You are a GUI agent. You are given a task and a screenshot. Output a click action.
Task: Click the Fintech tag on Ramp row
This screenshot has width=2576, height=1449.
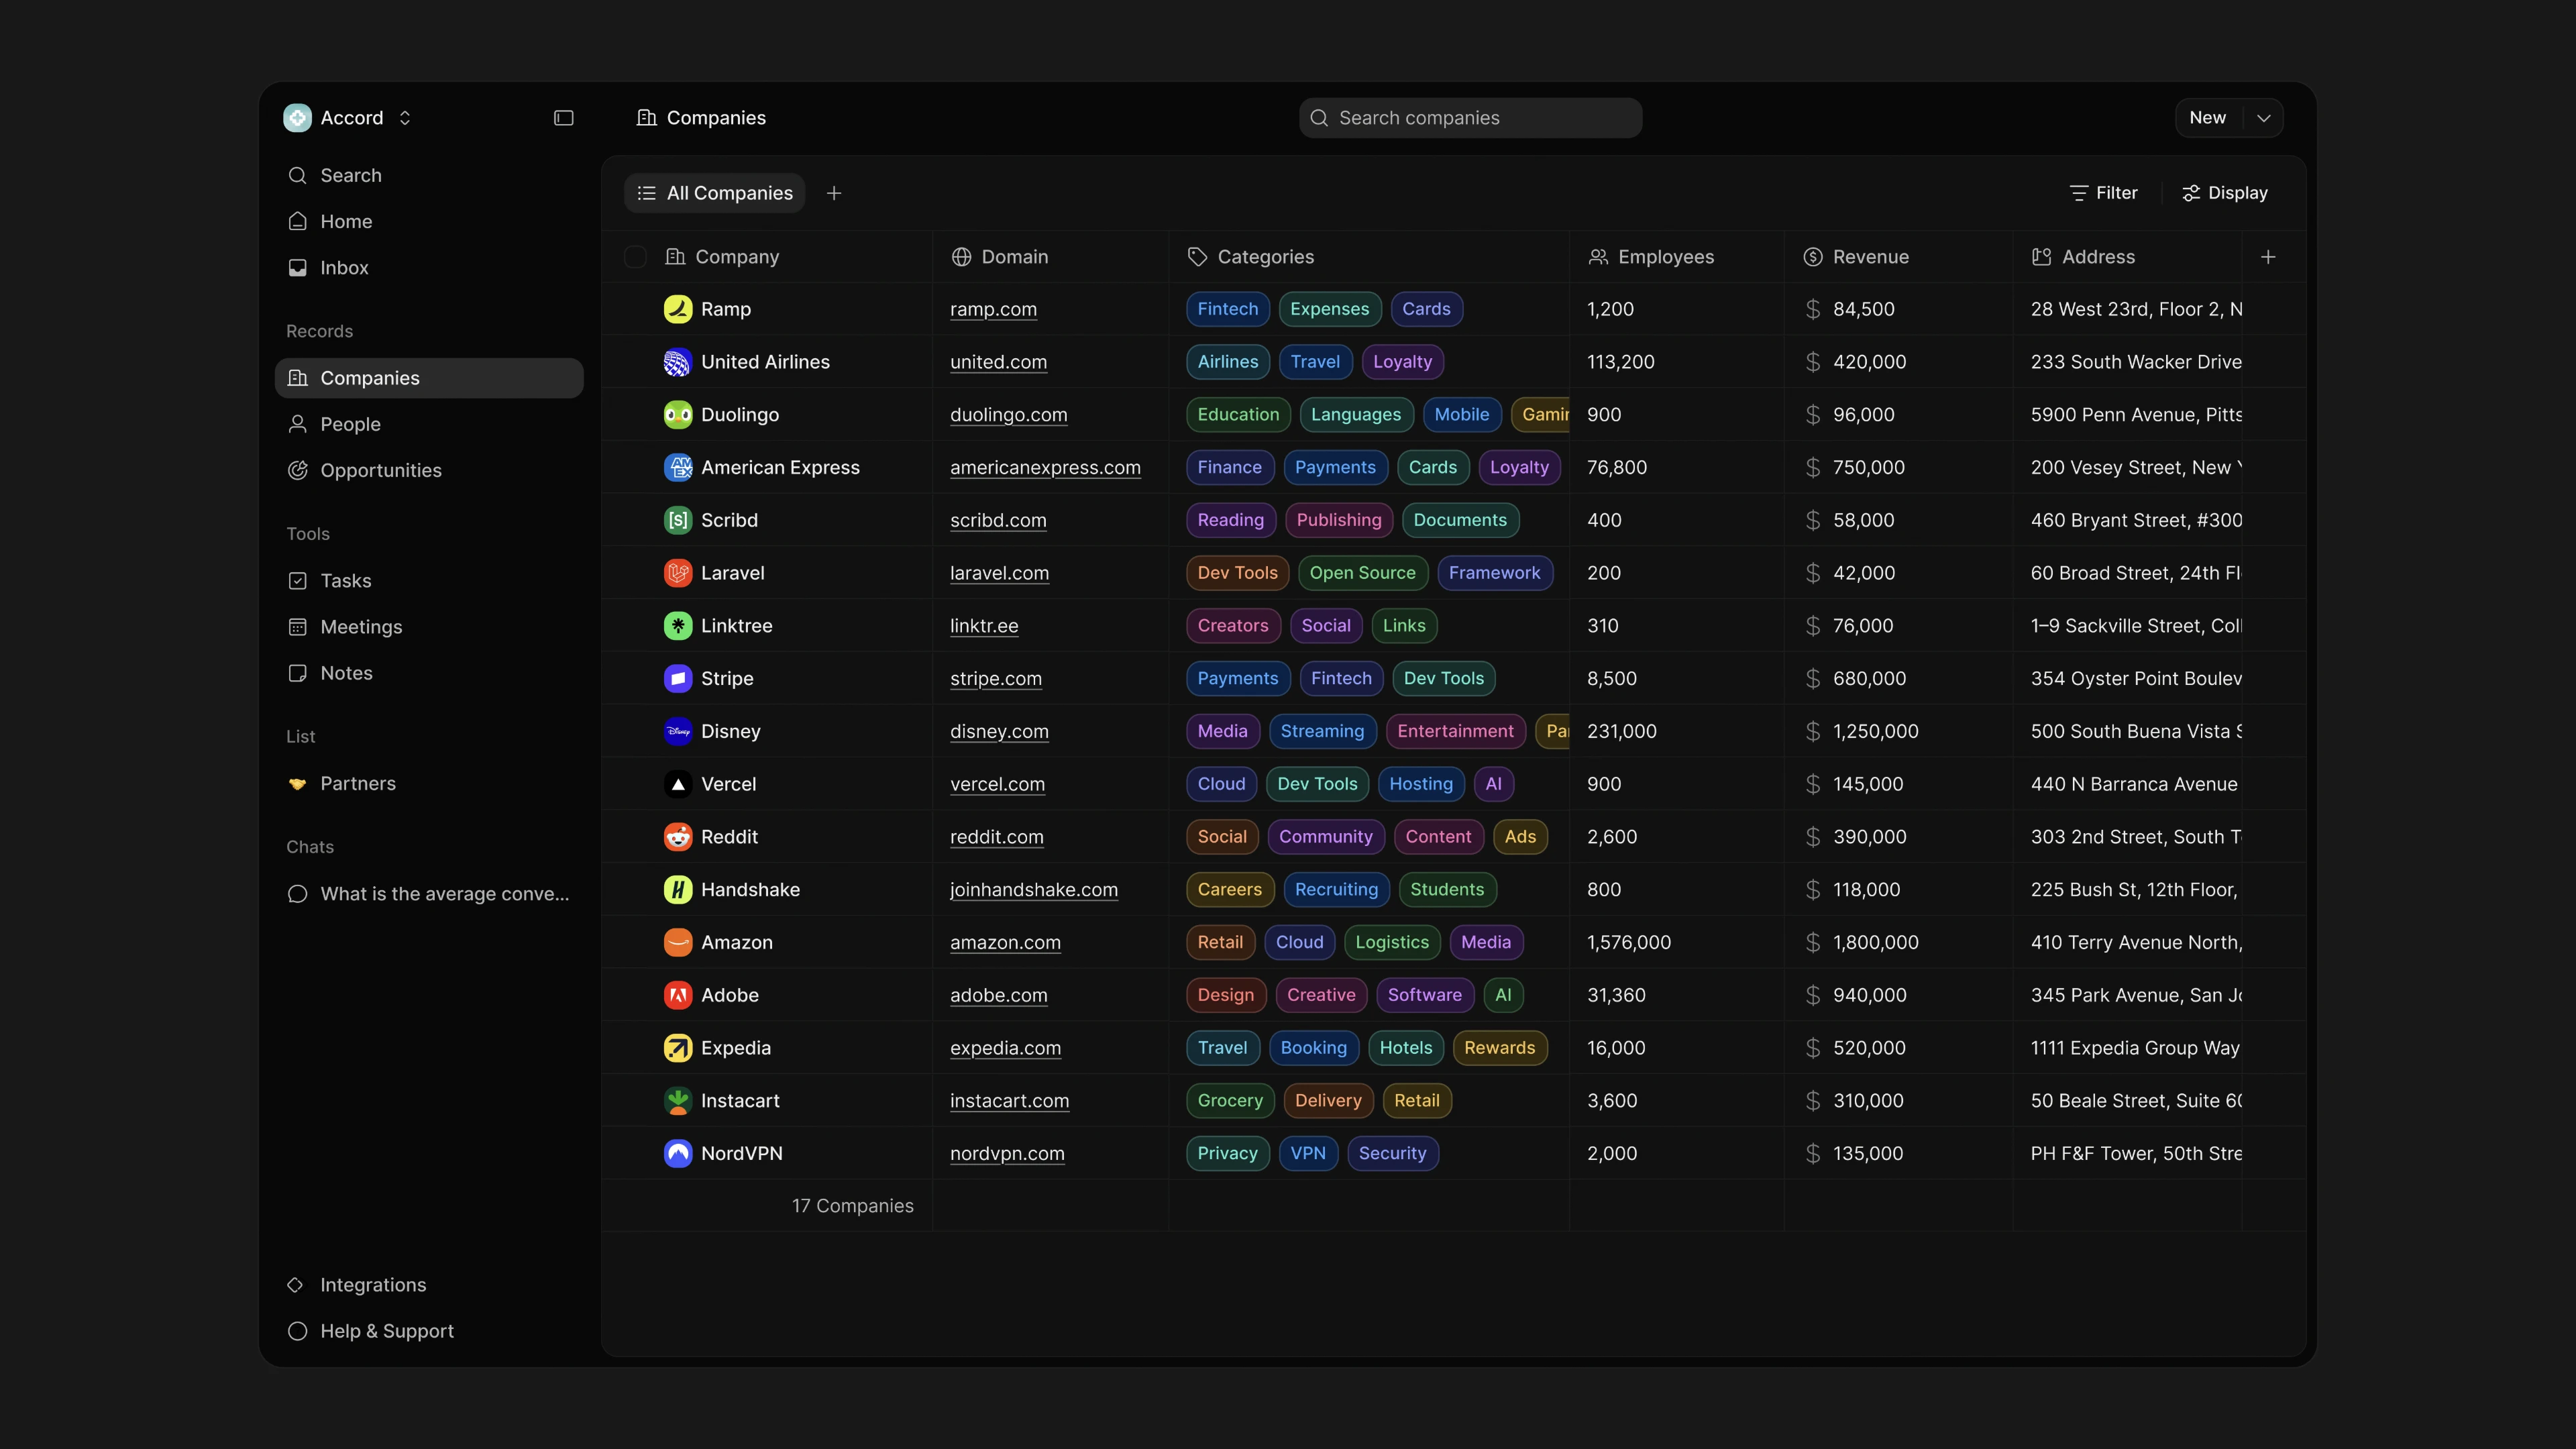point(1228,309)
